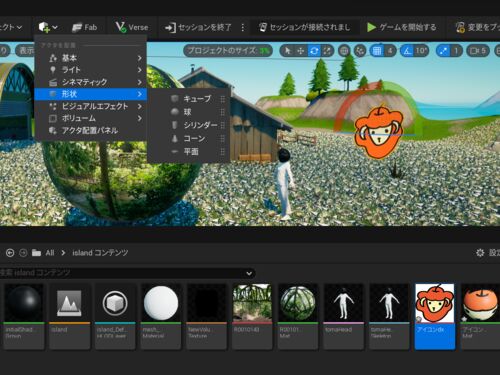Choose the translate (move) tool
This screenshot has width=500, height=375.
pyautogui.click(x=301, y=51)
